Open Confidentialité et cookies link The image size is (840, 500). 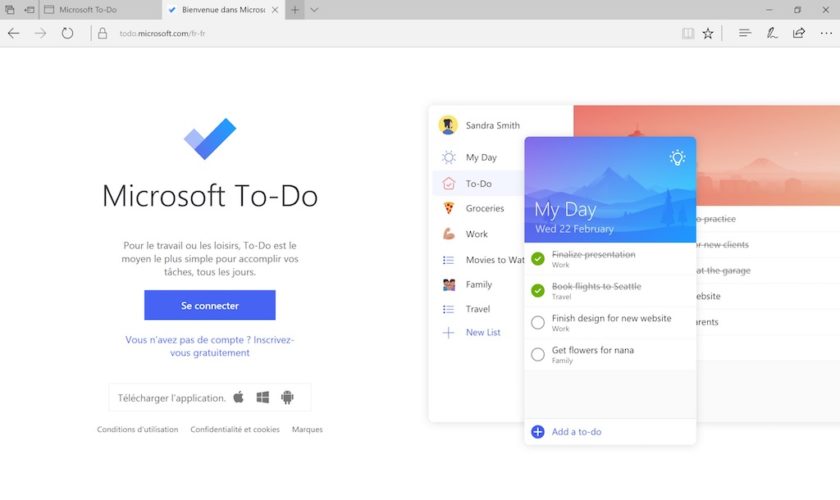(235, 429)
